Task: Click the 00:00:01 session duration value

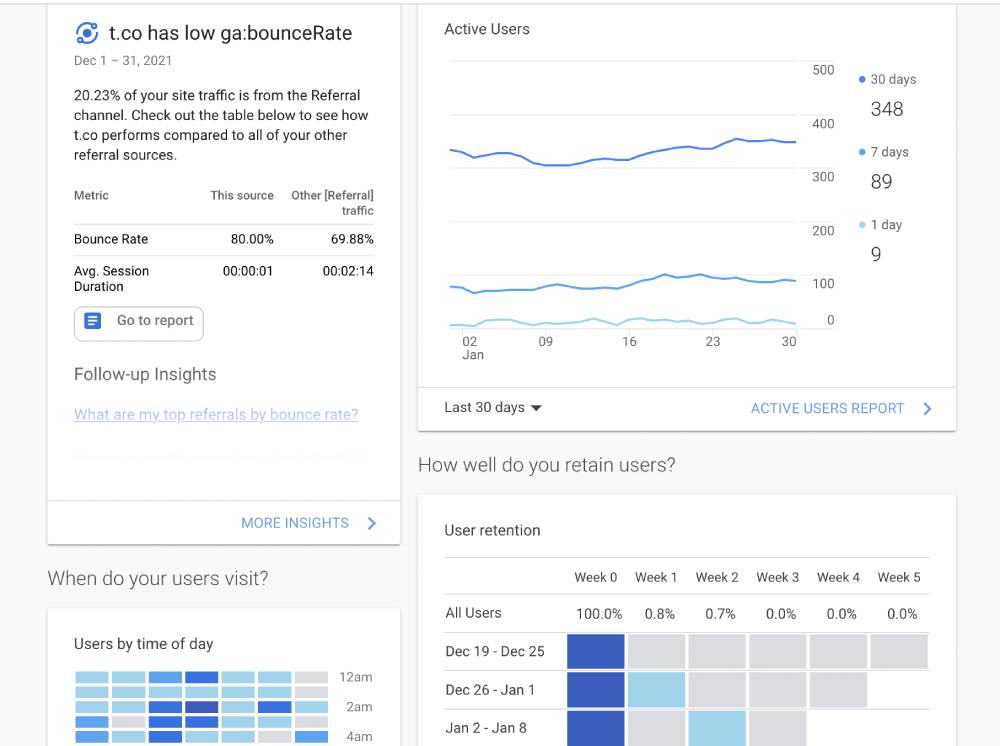Action: (x=247, y=271)
